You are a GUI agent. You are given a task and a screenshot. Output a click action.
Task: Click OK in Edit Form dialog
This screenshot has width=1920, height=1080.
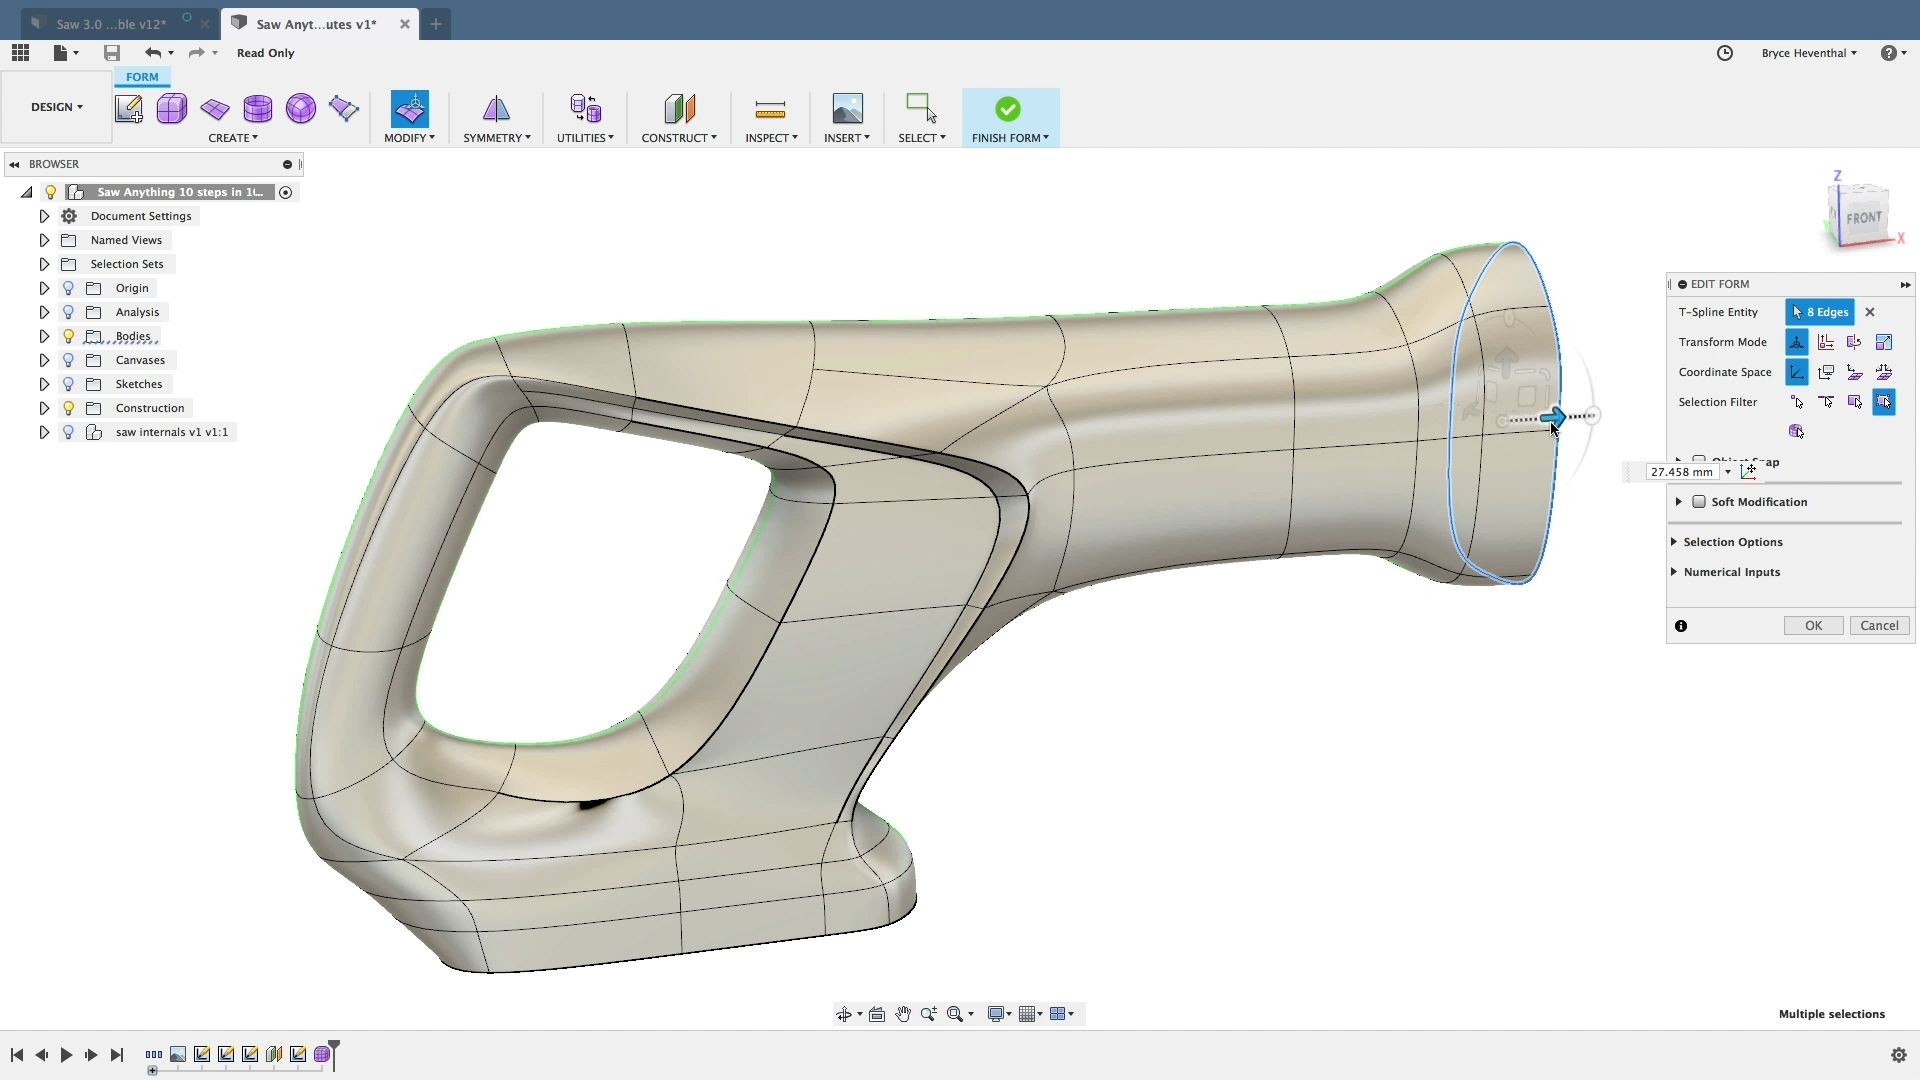tap(1813, 626)
